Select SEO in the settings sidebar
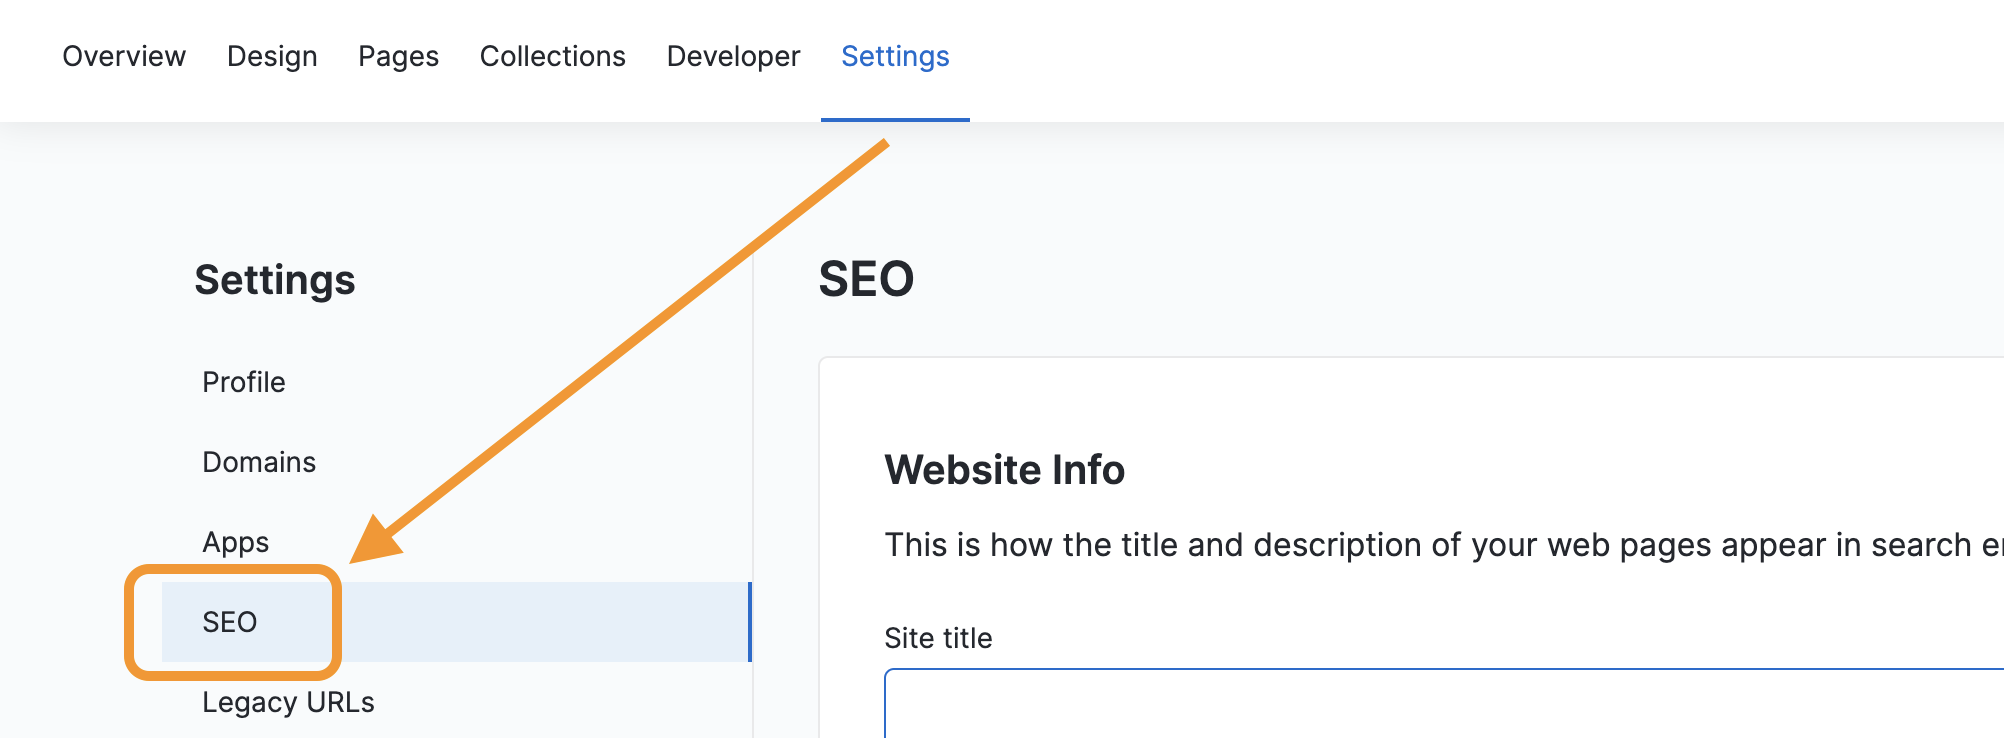 pyautogui.click(x=230, y=622)
